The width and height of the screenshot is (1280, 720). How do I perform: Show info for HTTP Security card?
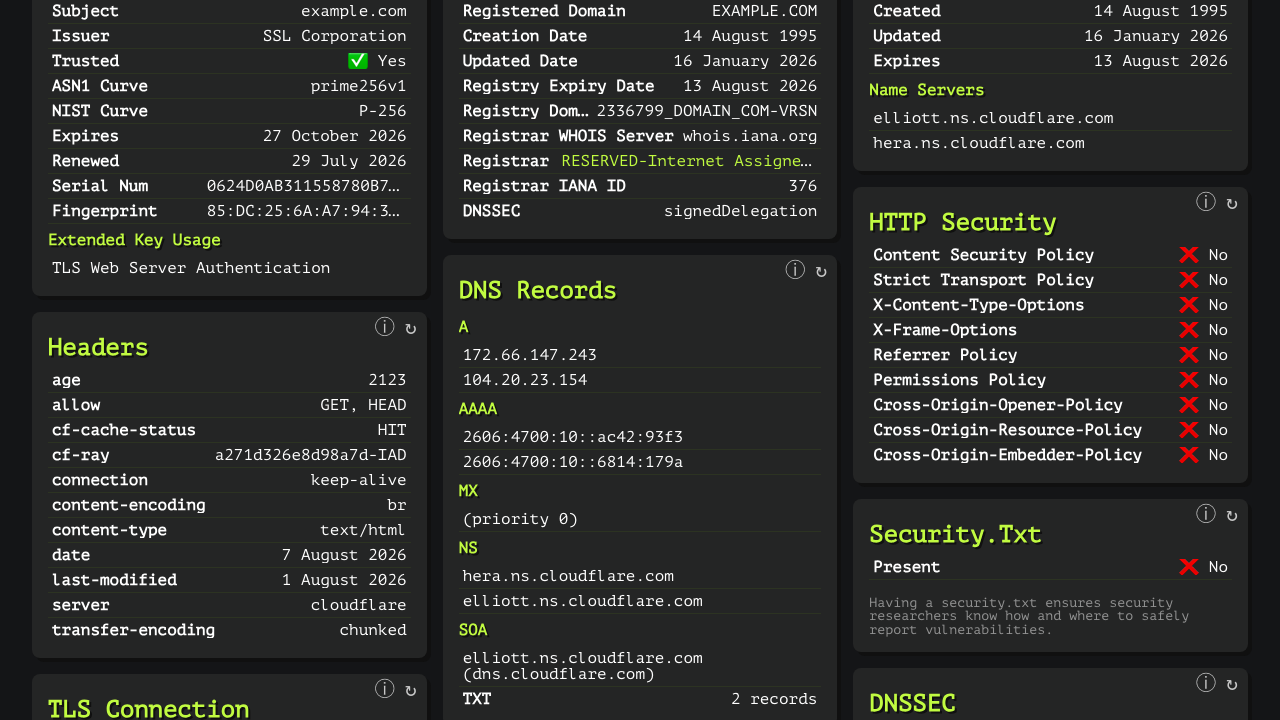[1206, 202]
